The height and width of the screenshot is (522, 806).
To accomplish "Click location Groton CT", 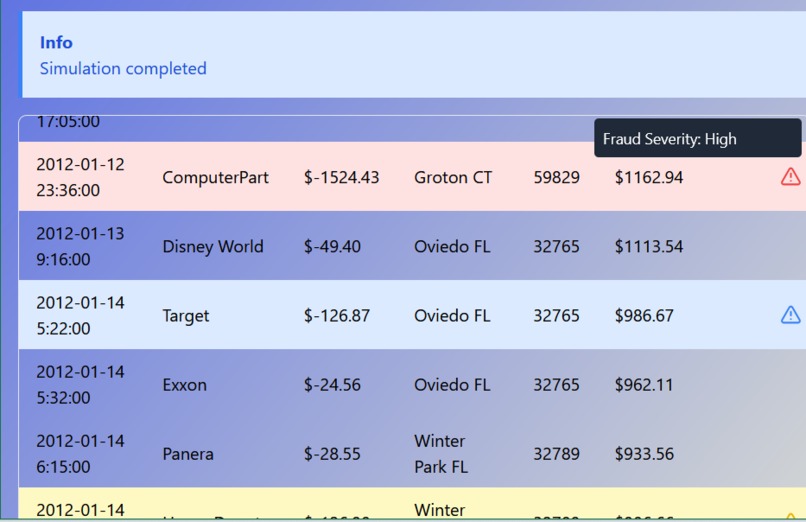I will pos(453,177).
